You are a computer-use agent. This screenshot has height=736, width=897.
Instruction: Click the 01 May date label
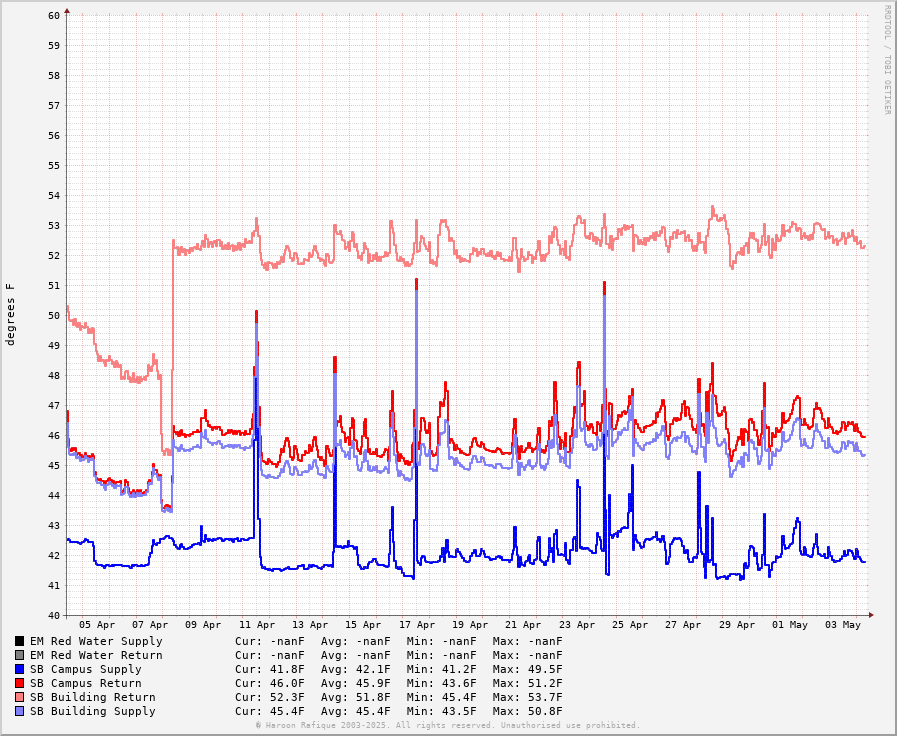point(790,625)
